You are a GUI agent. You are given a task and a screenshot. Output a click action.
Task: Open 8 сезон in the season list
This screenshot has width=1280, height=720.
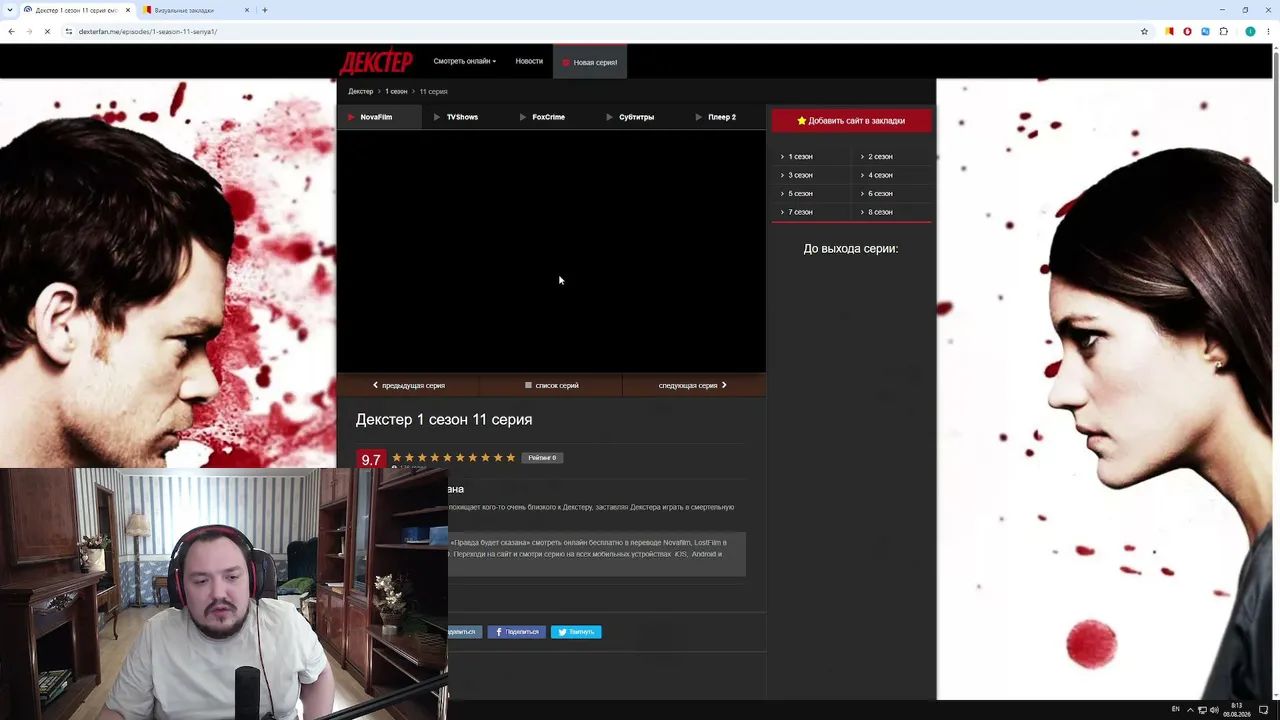coord(878,212)
